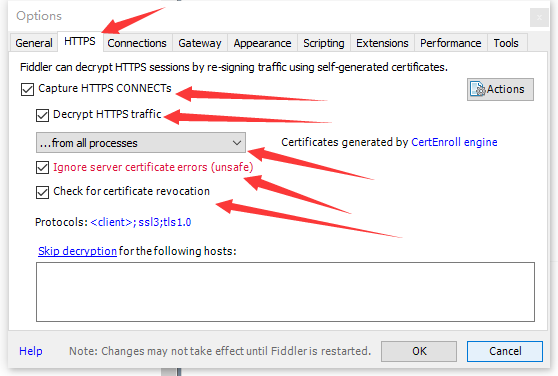Open the Performance tab
Viewport: 558px width, 376px height.
(x=451, y=43)
